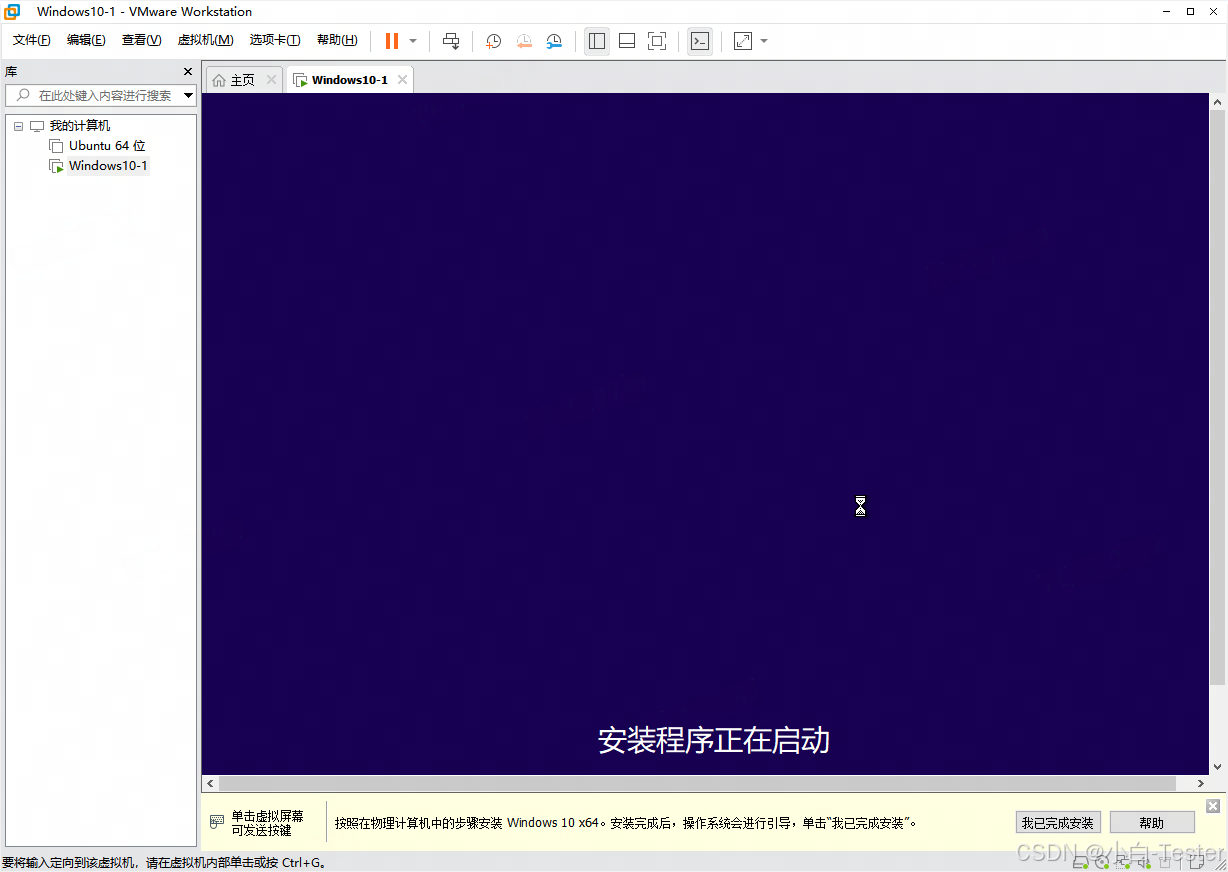Open the 文件(F) menu
This screenshot has width=1228, height=872.
[x=31, y=40]
